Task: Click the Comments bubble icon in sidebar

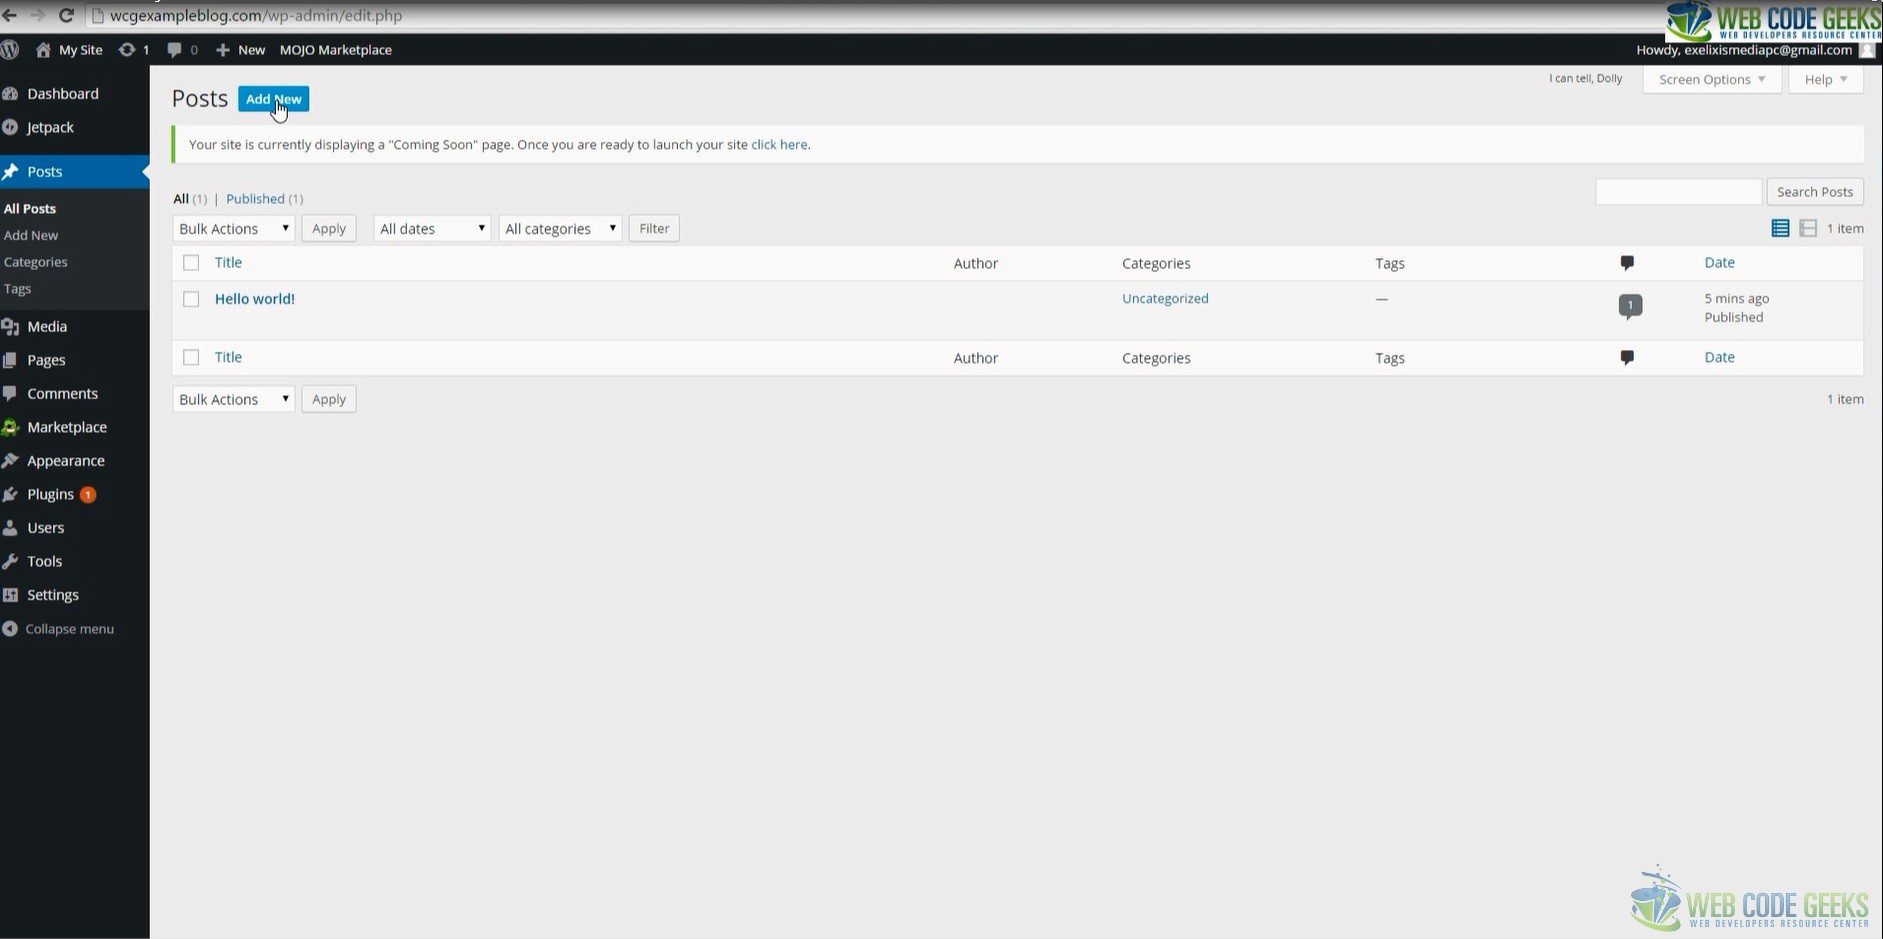Action: [x=10, y=393]
